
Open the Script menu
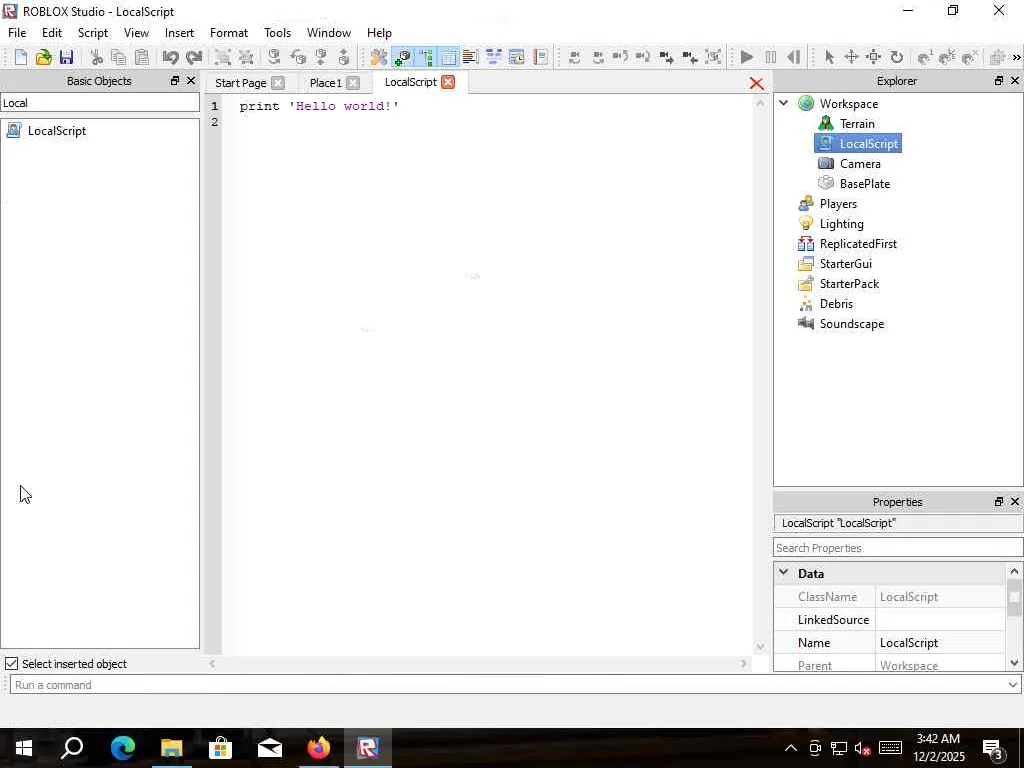(x=93, y=33)
